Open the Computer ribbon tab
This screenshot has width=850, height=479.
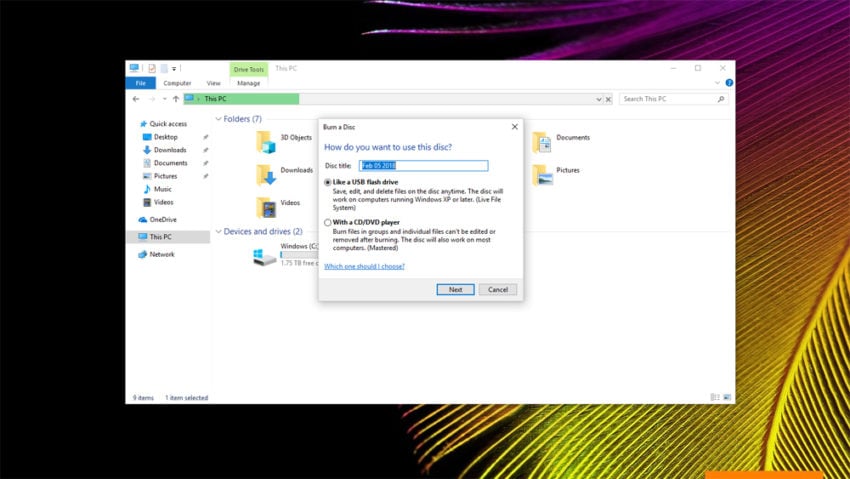click(177, 83)
